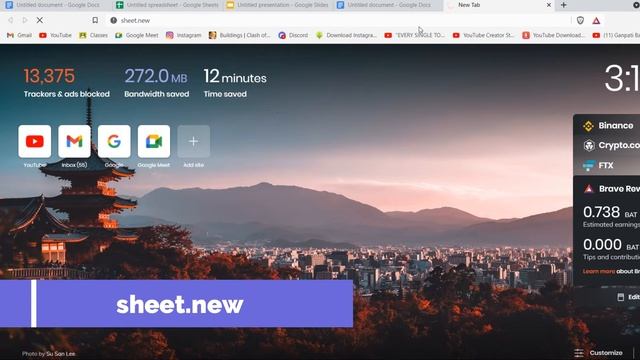The height and width of the screenshot is (360, 640).
Task: Click the 0.000 BAT tips value
Action: tap(611, 244)
